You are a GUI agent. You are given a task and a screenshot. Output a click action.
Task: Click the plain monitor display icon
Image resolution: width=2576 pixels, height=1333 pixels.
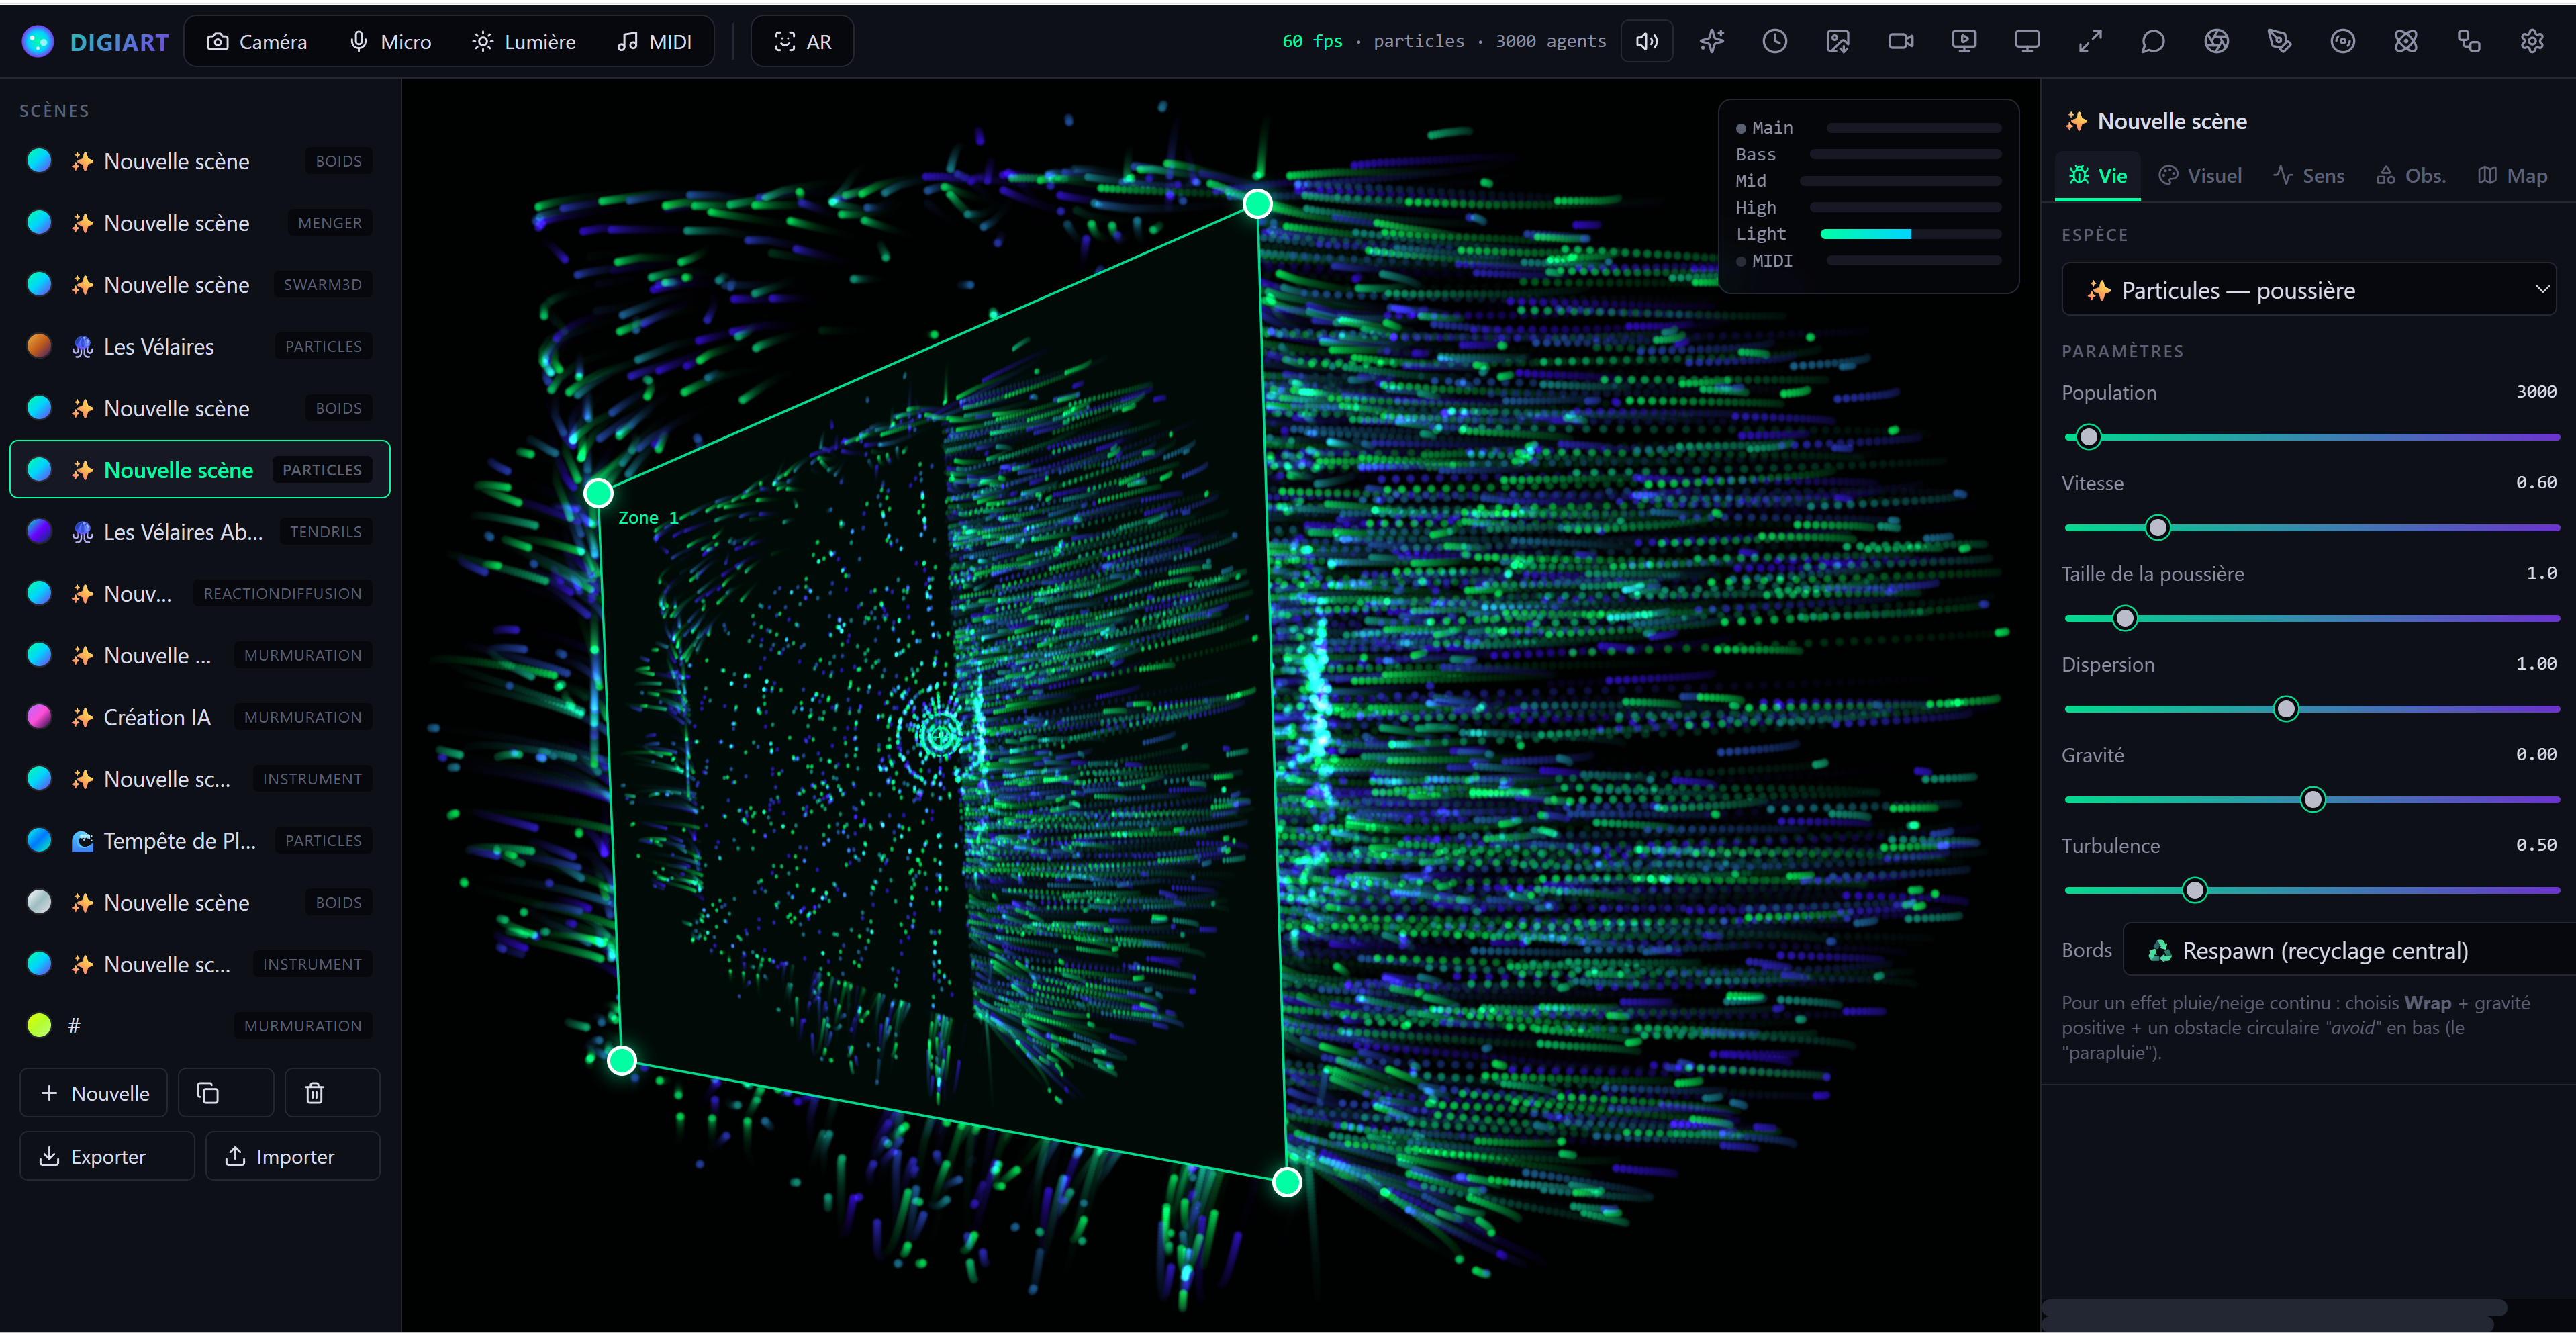pos(2026,41)
